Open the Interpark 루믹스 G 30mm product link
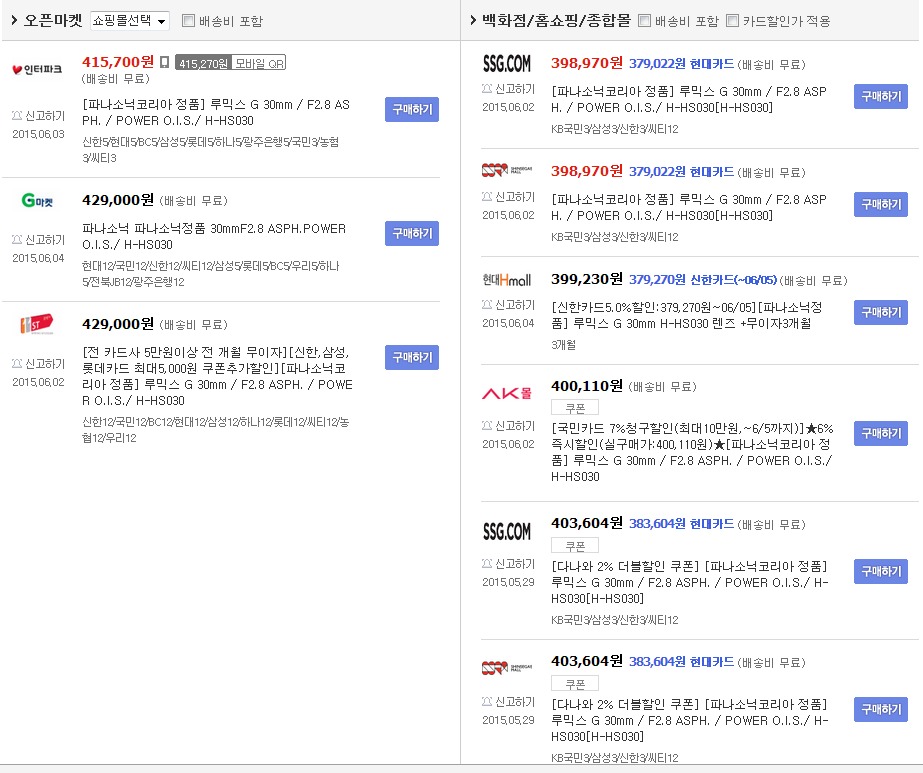The height and width of the screenshot is (773, 923). pos(230,112)
